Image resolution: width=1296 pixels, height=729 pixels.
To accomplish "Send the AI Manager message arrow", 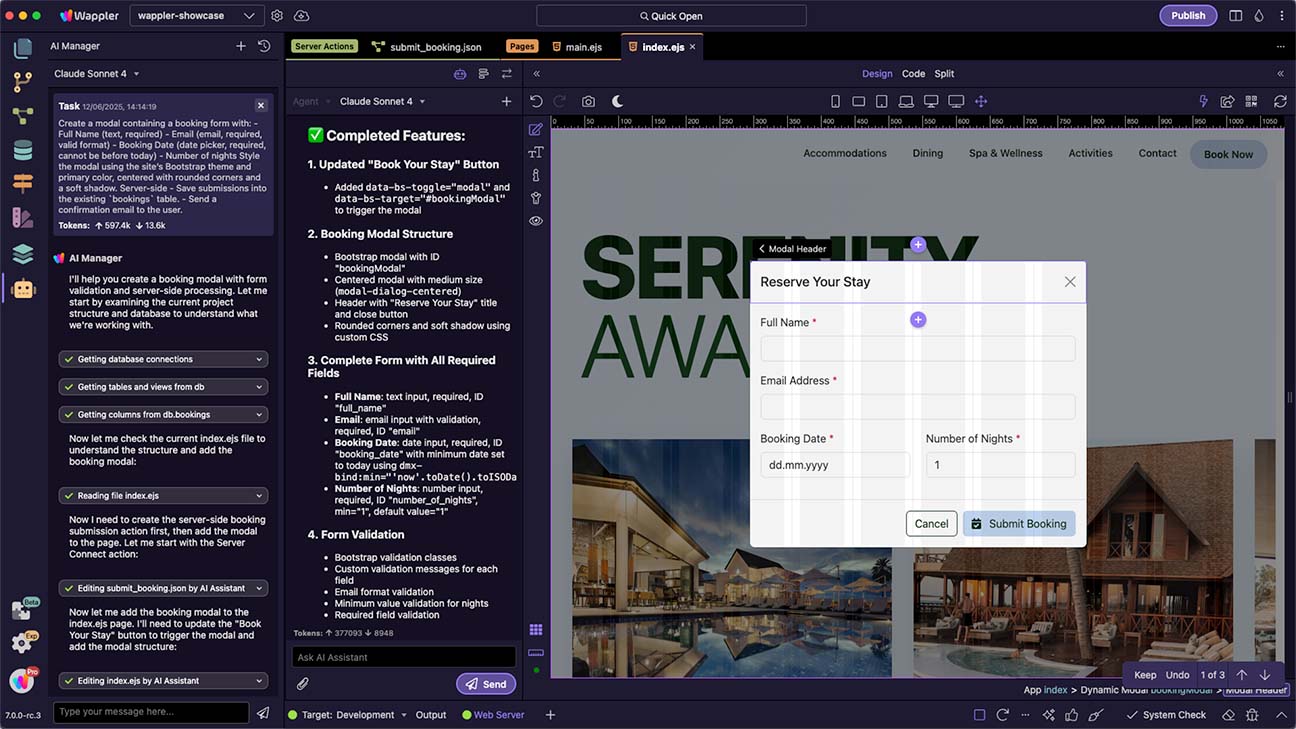I will pos(263,713).
